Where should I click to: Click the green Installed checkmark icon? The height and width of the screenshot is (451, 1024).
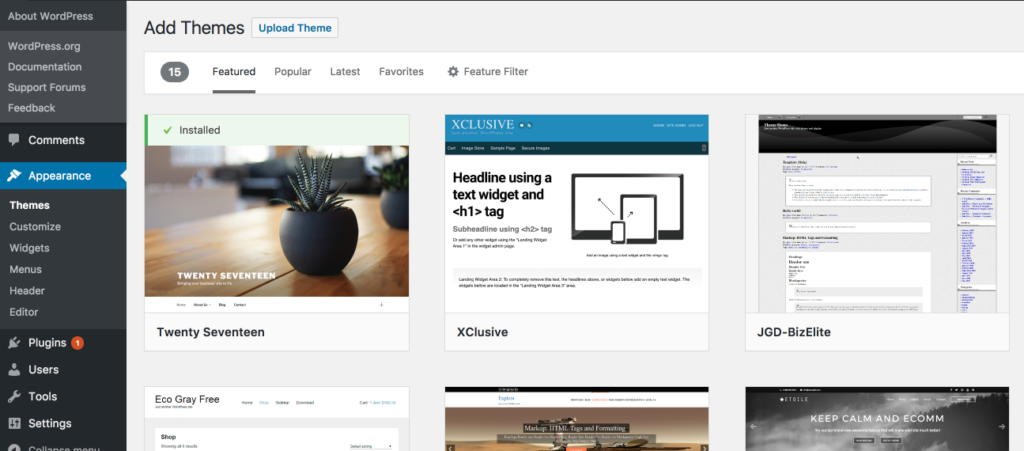click(168, 130)
